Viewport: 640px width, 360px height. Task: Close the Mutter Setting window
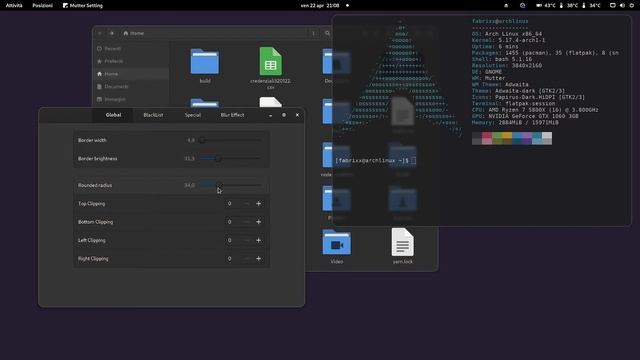pos(297,115)
